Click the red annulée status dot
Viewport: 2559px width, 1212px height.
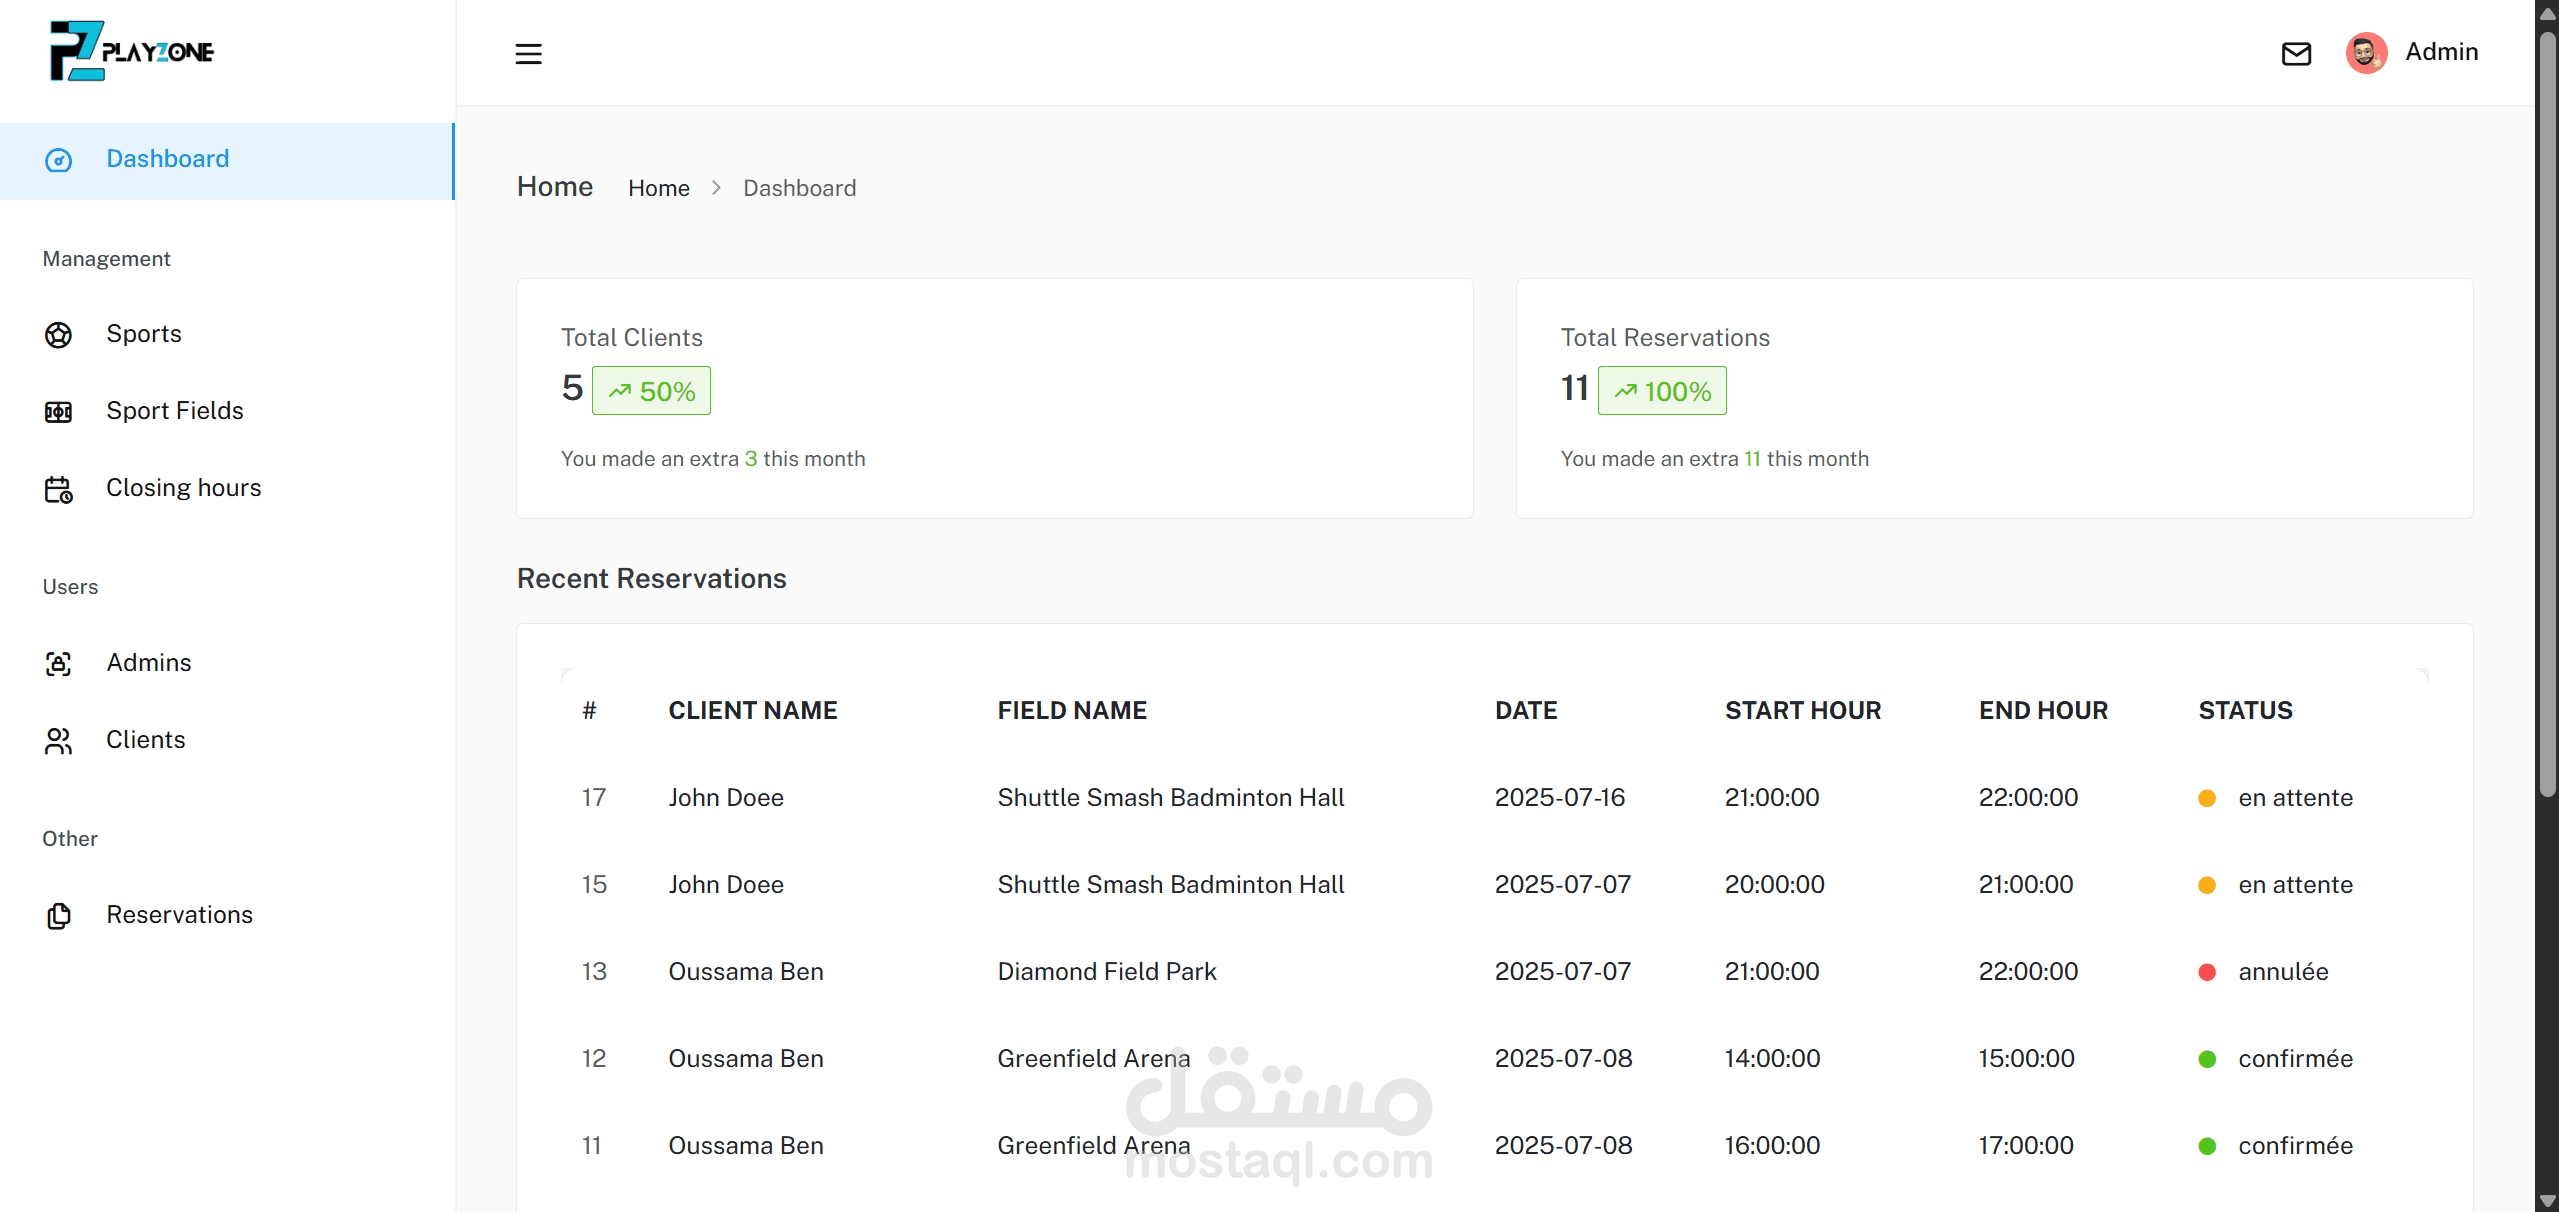2207,972
